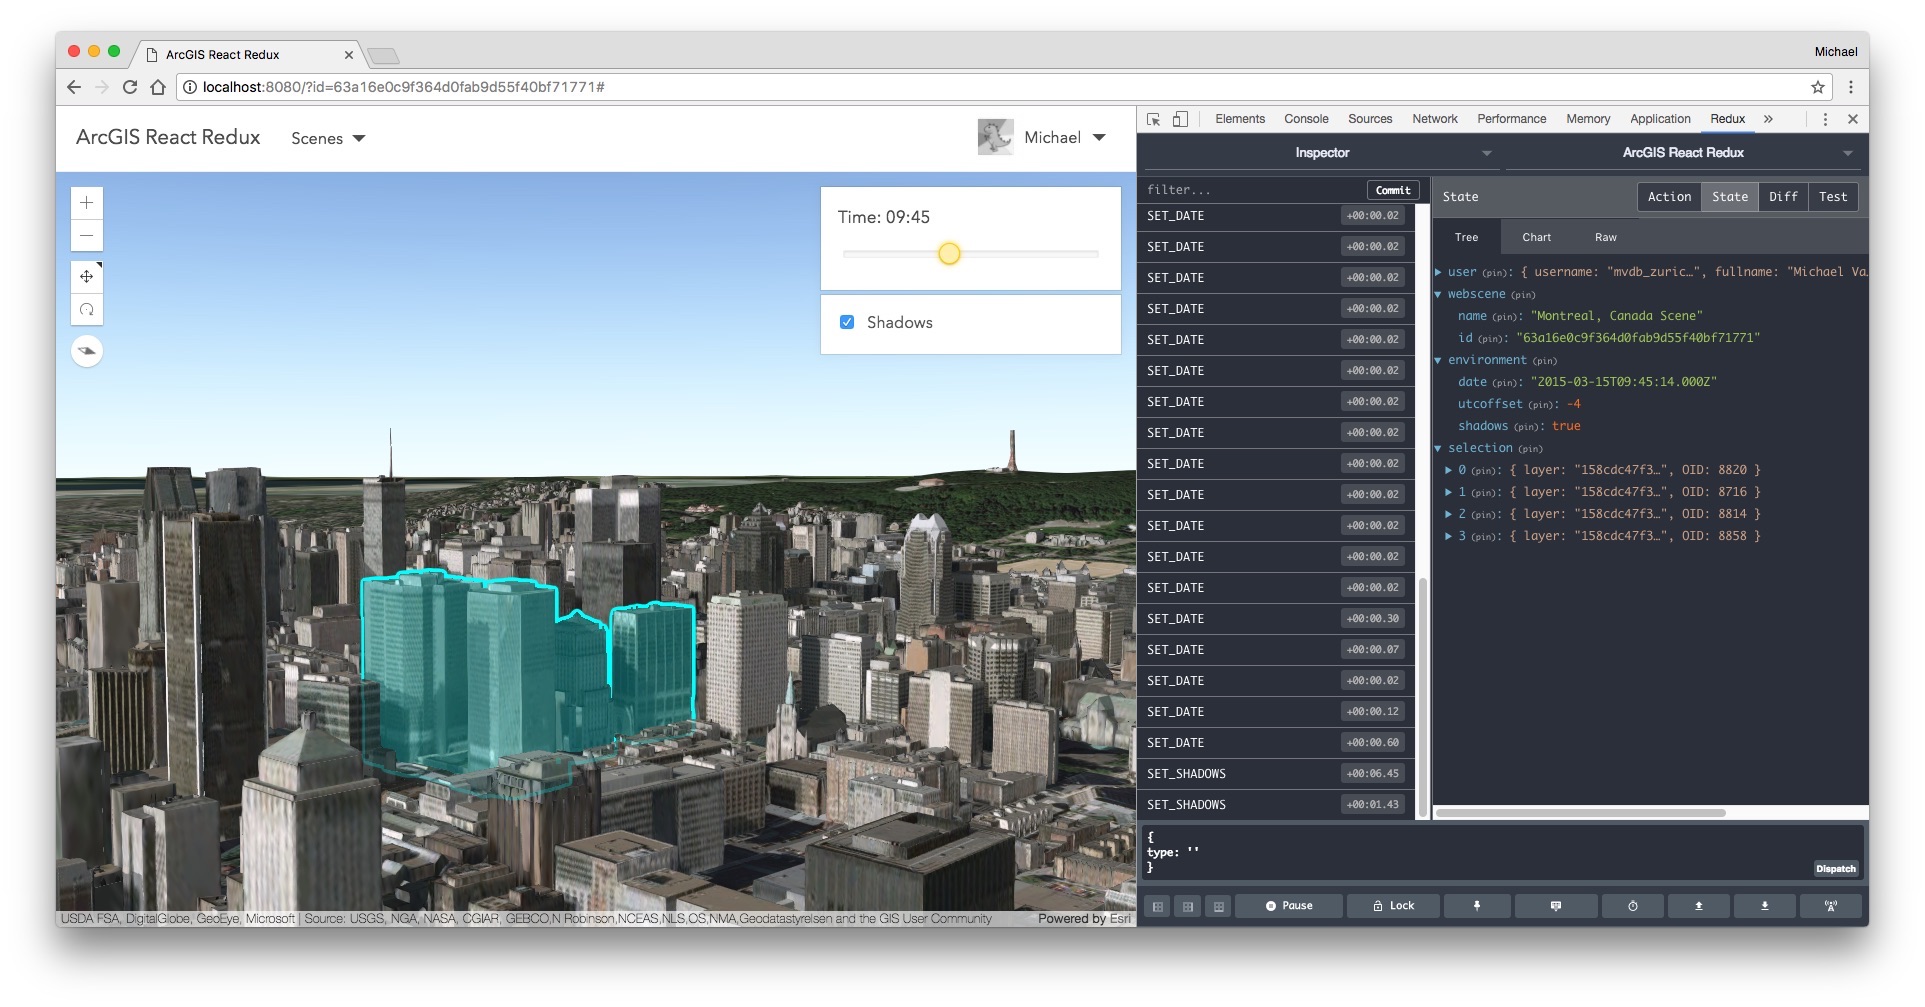Open the browser home page
The height and width of the screenshot is (1007, 1925).
(x=158, y=87)
